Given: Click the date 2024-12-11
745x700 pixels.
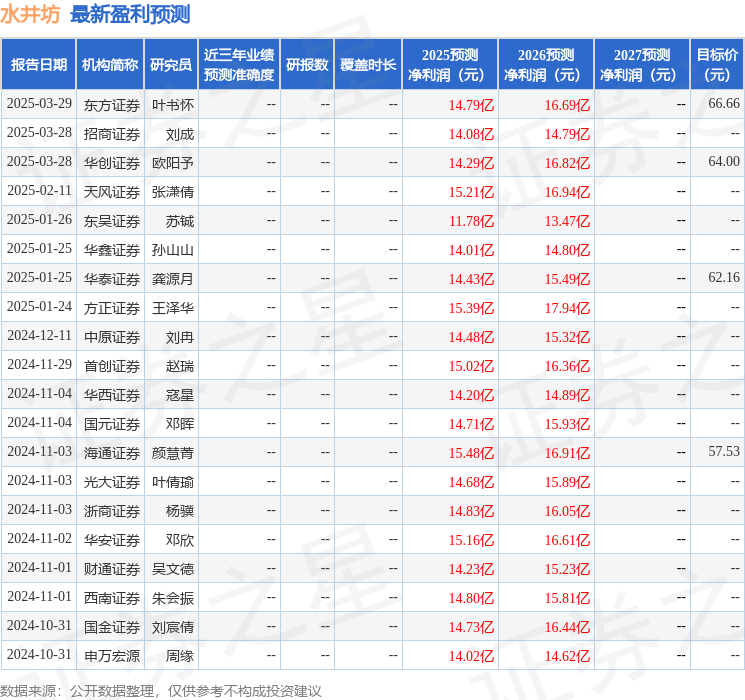Looking at the screenshot, I should tap(39, 335).
